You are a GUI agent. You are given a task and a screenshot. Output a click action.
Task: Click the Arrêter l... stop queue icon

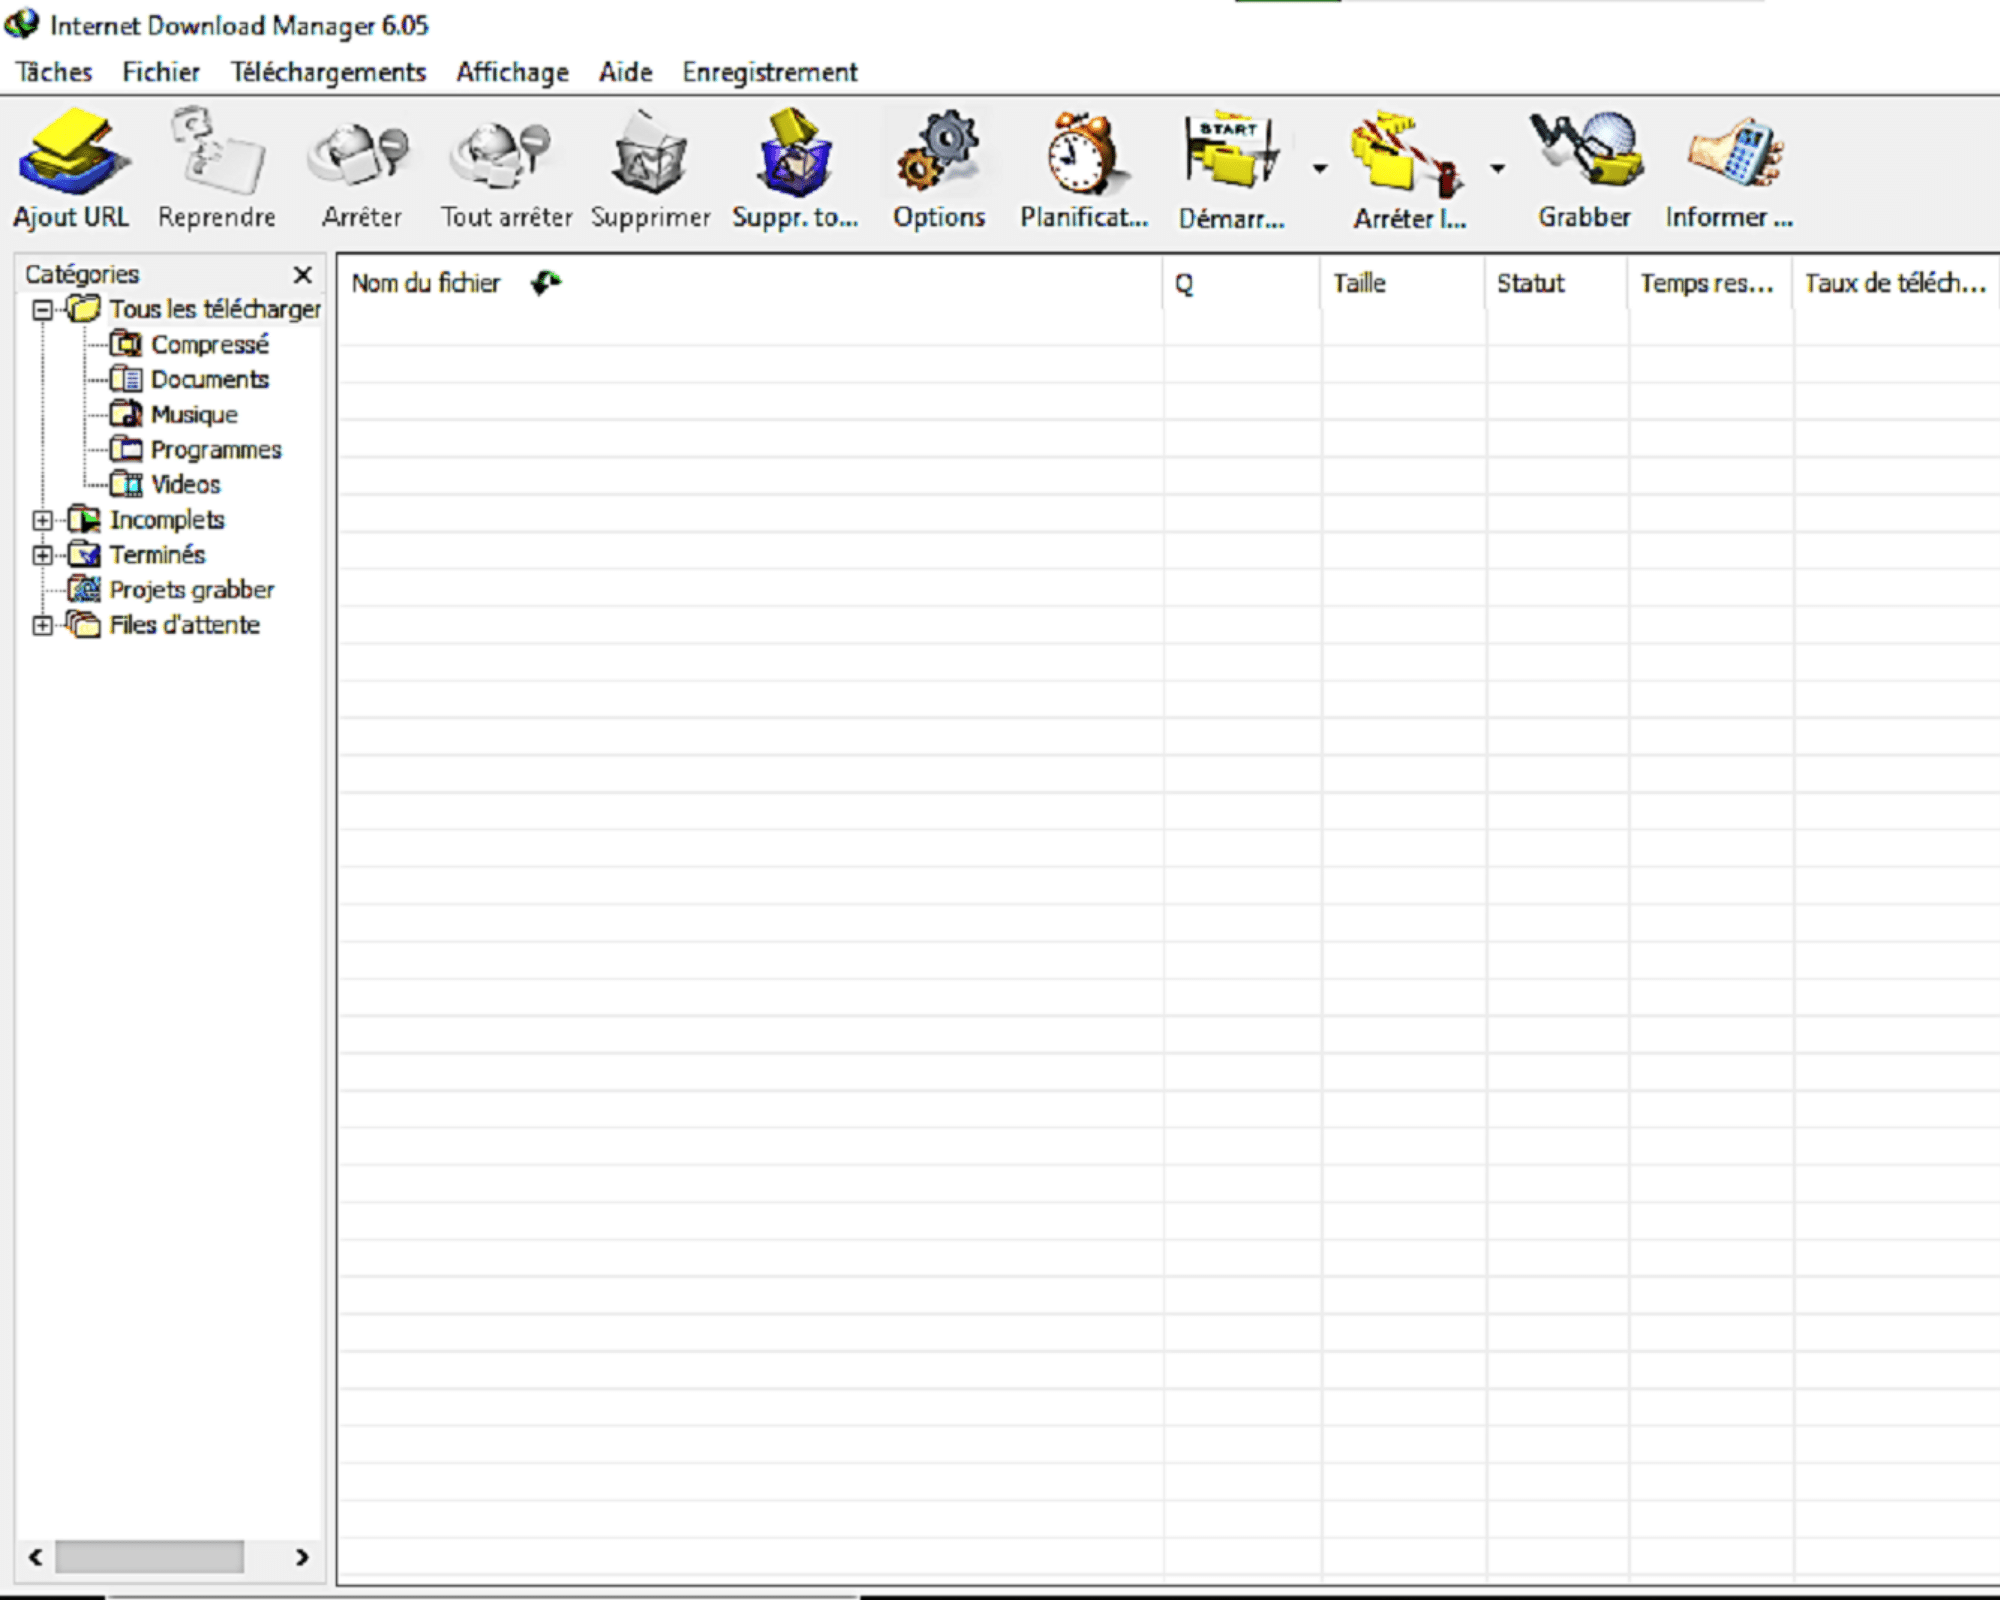coord(1405,152)
